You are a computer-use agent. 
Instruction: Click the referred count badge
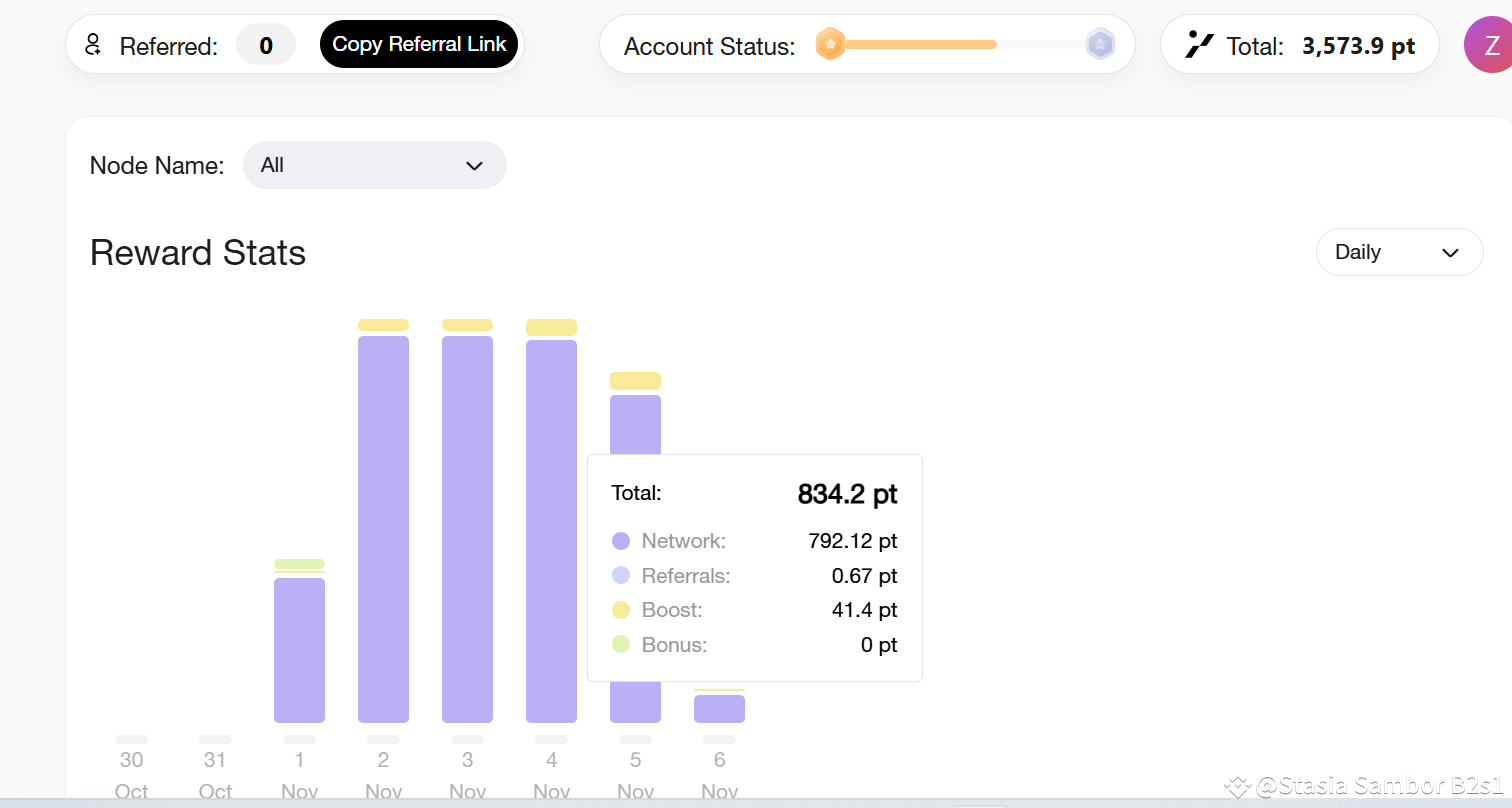pyautogui.click(x=266, y=45)
